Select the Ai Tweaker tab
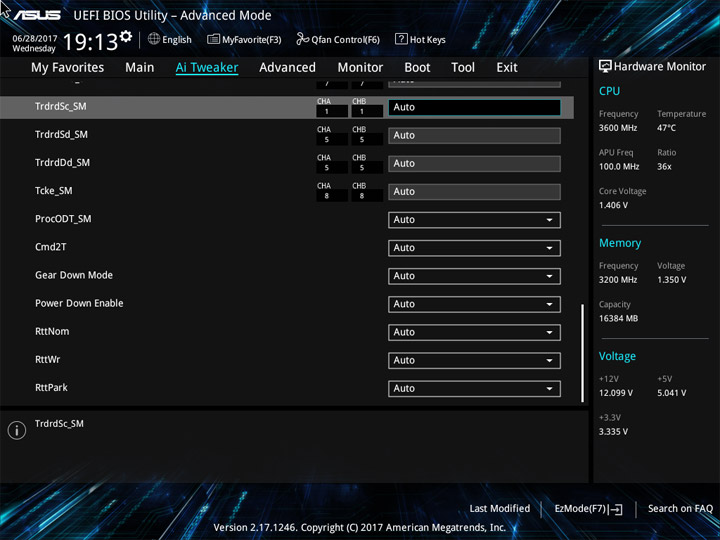Viewport: 720px width, 540px height. coord(207,68)
